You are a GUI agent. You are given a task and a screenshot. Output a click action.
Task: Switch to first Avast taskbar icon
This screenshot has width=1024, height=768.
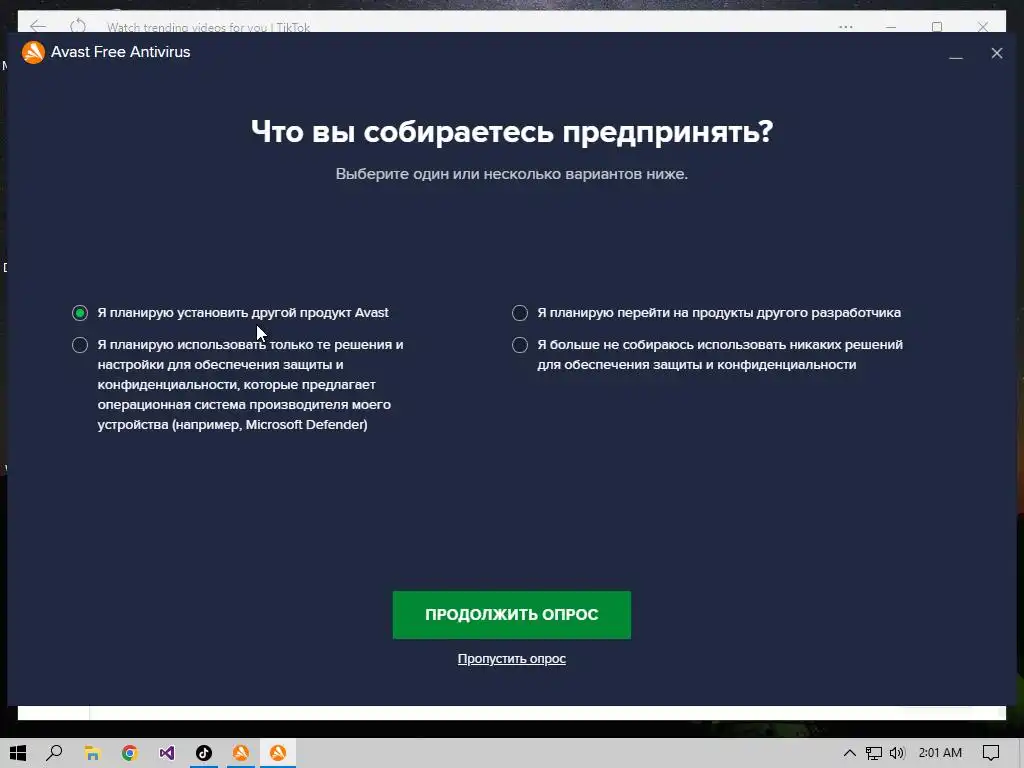(x=241, y=753)
